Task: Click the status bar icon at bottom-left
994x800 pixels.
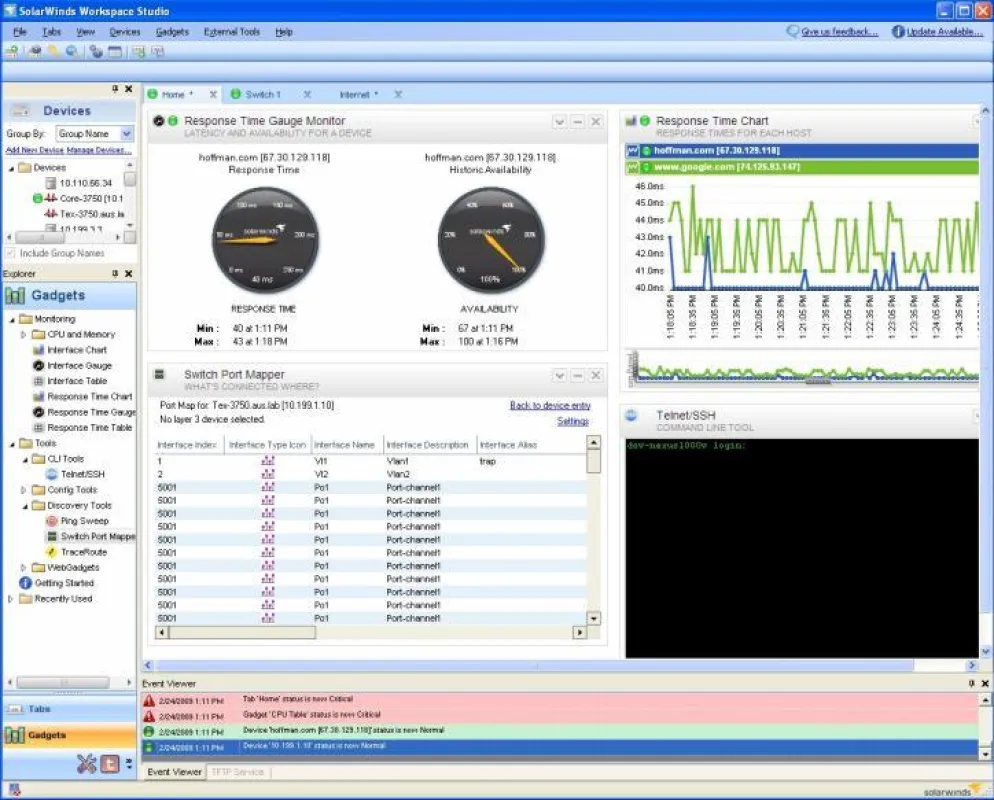Action: tap(14, 789)
